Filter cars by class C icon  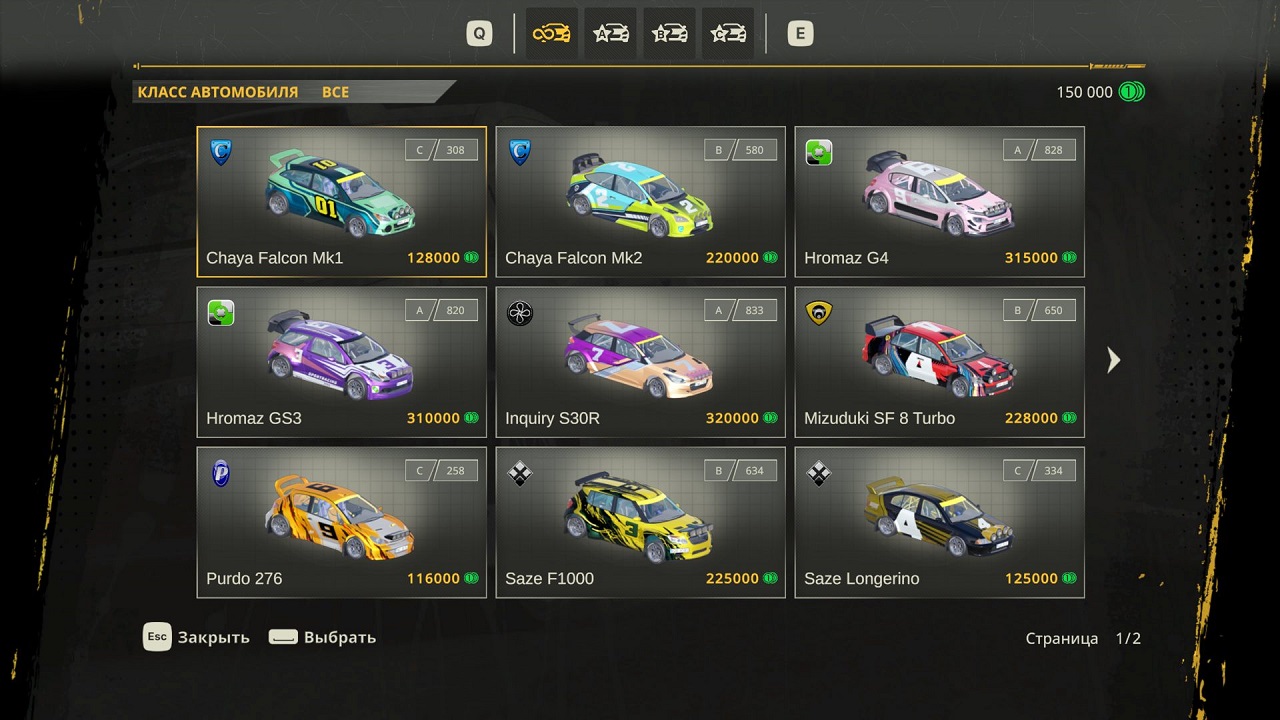tap(729, 34)
